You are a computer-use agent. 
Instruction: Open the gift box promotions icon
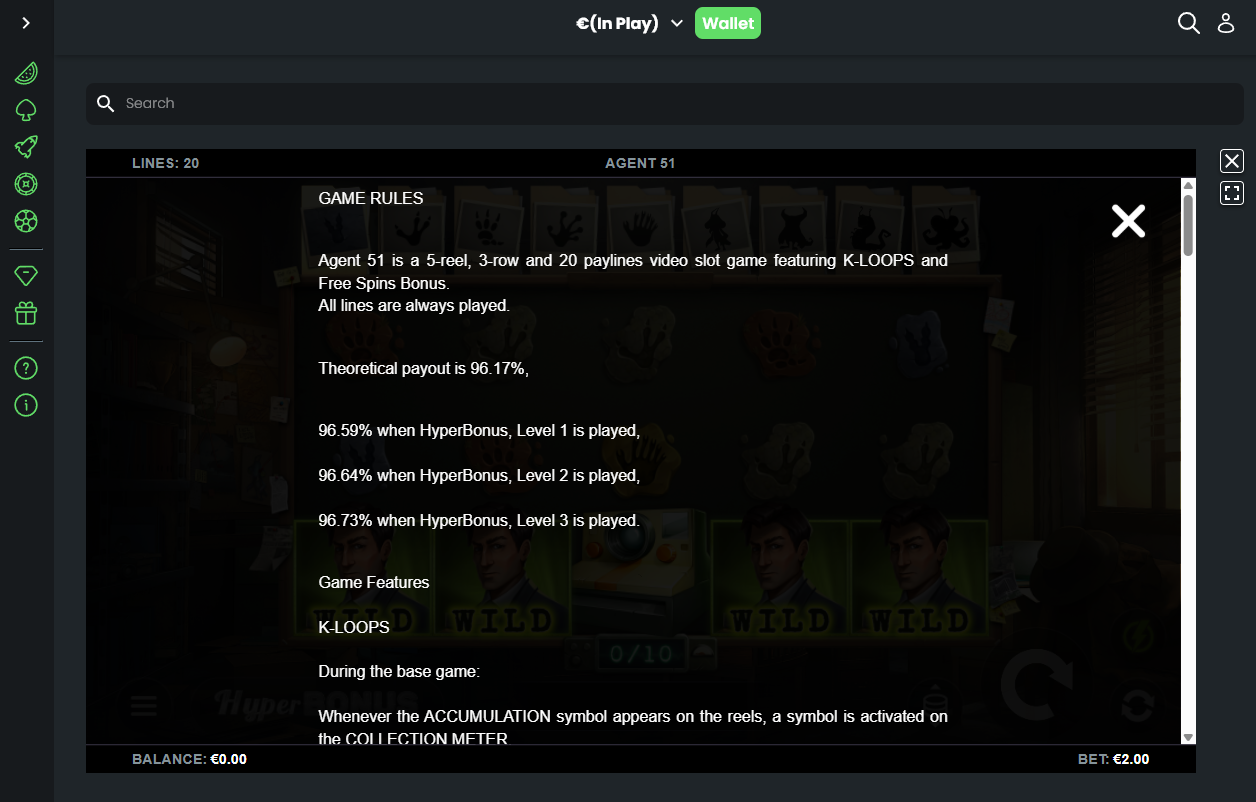pos(26,313)
